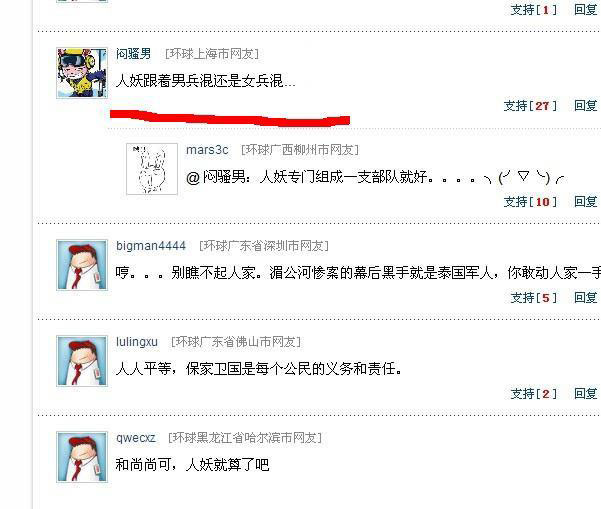This screenshot has height=509, width=601.
Task: Open qwecxz username link
Action: tap(136, 438)
